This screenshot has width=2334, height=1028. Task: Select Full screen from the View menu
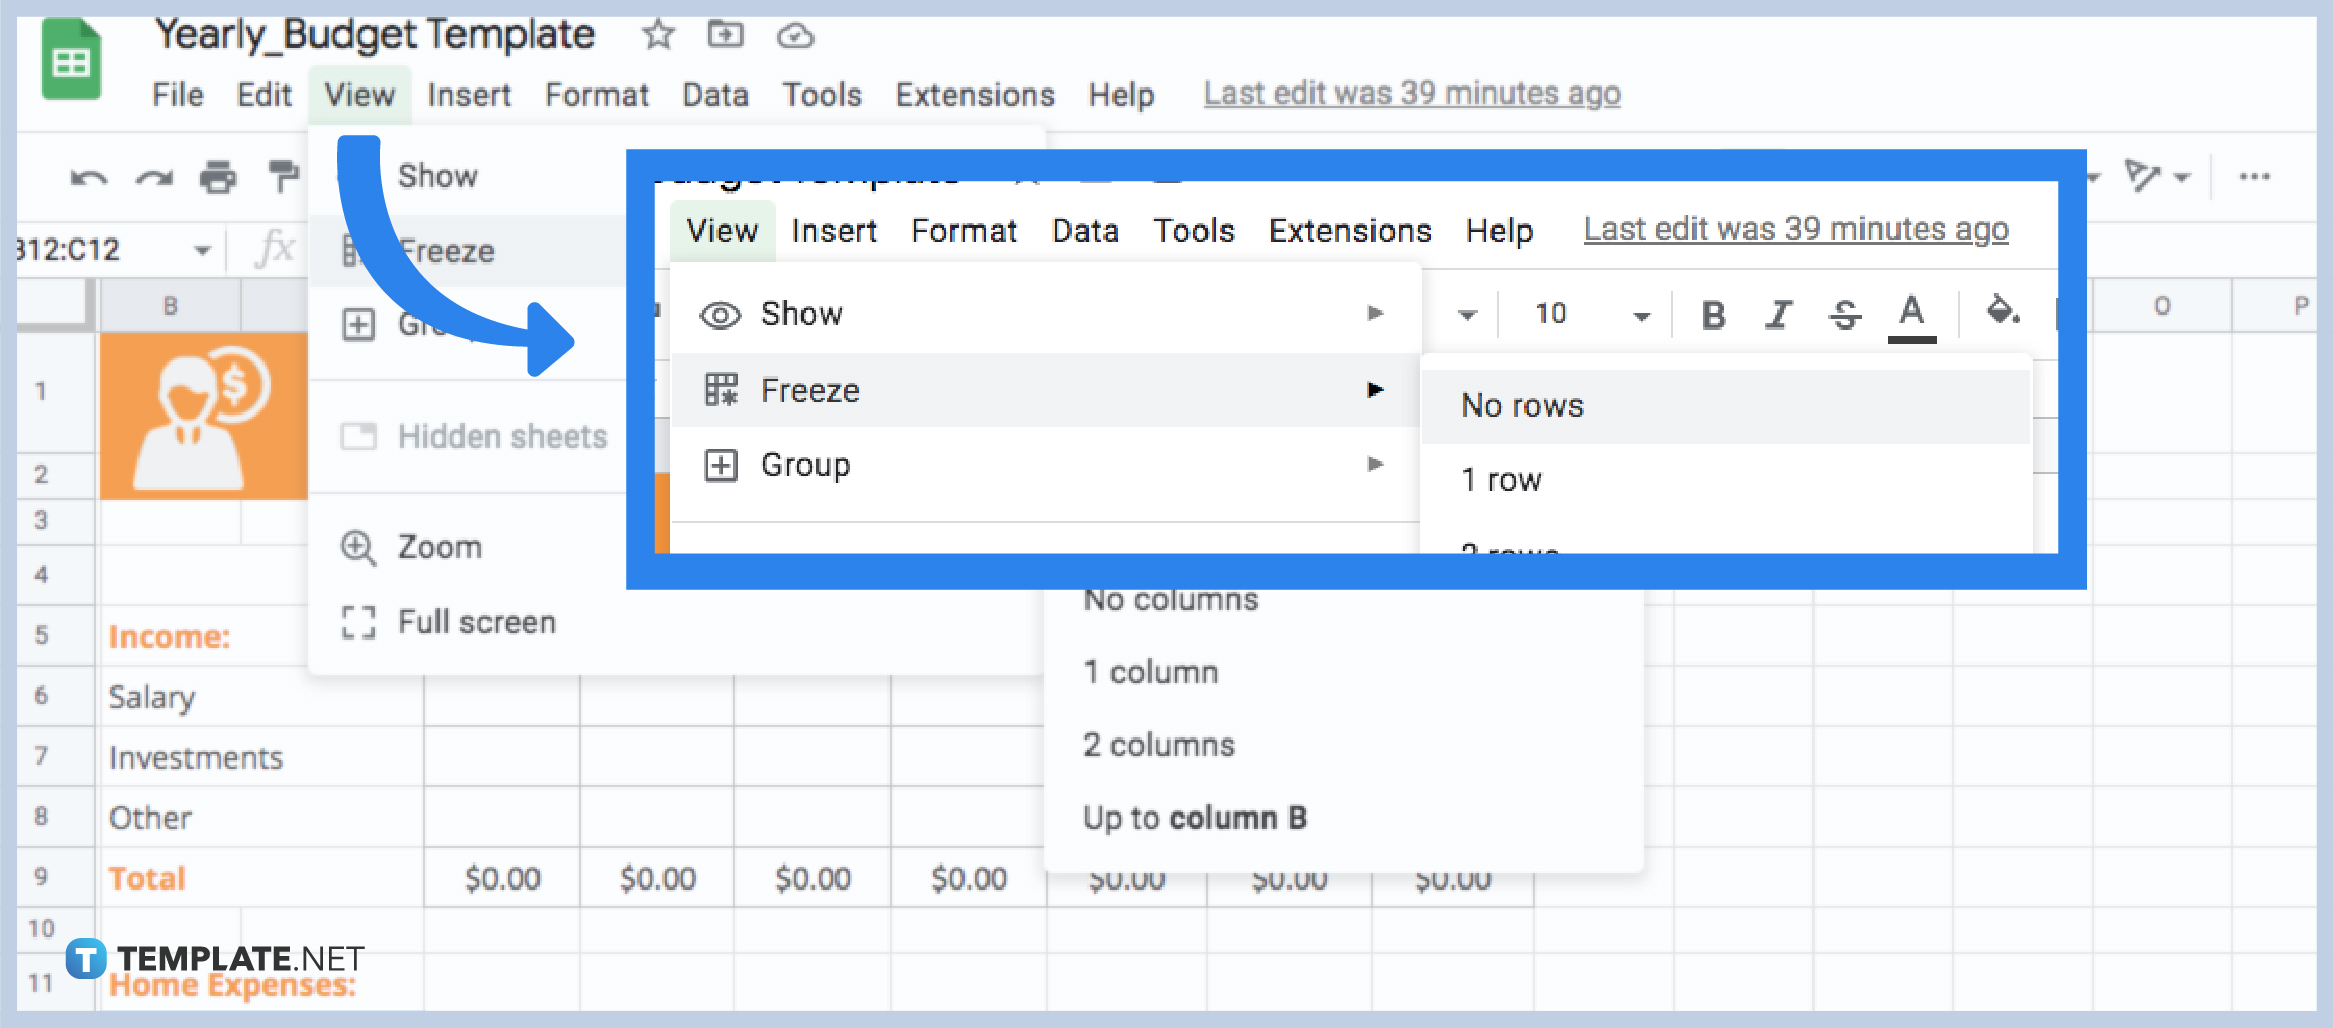click(477, 621)
